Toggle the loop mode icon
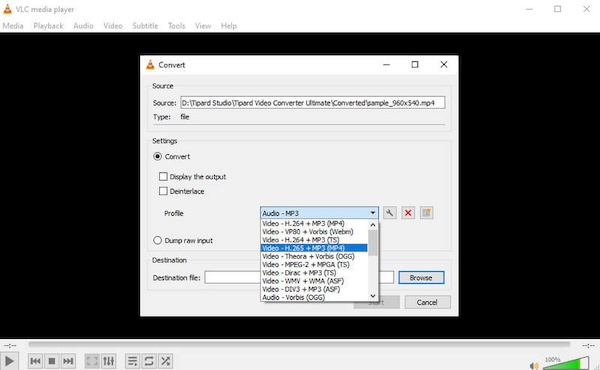600x370 pixels. pos(149,361)
